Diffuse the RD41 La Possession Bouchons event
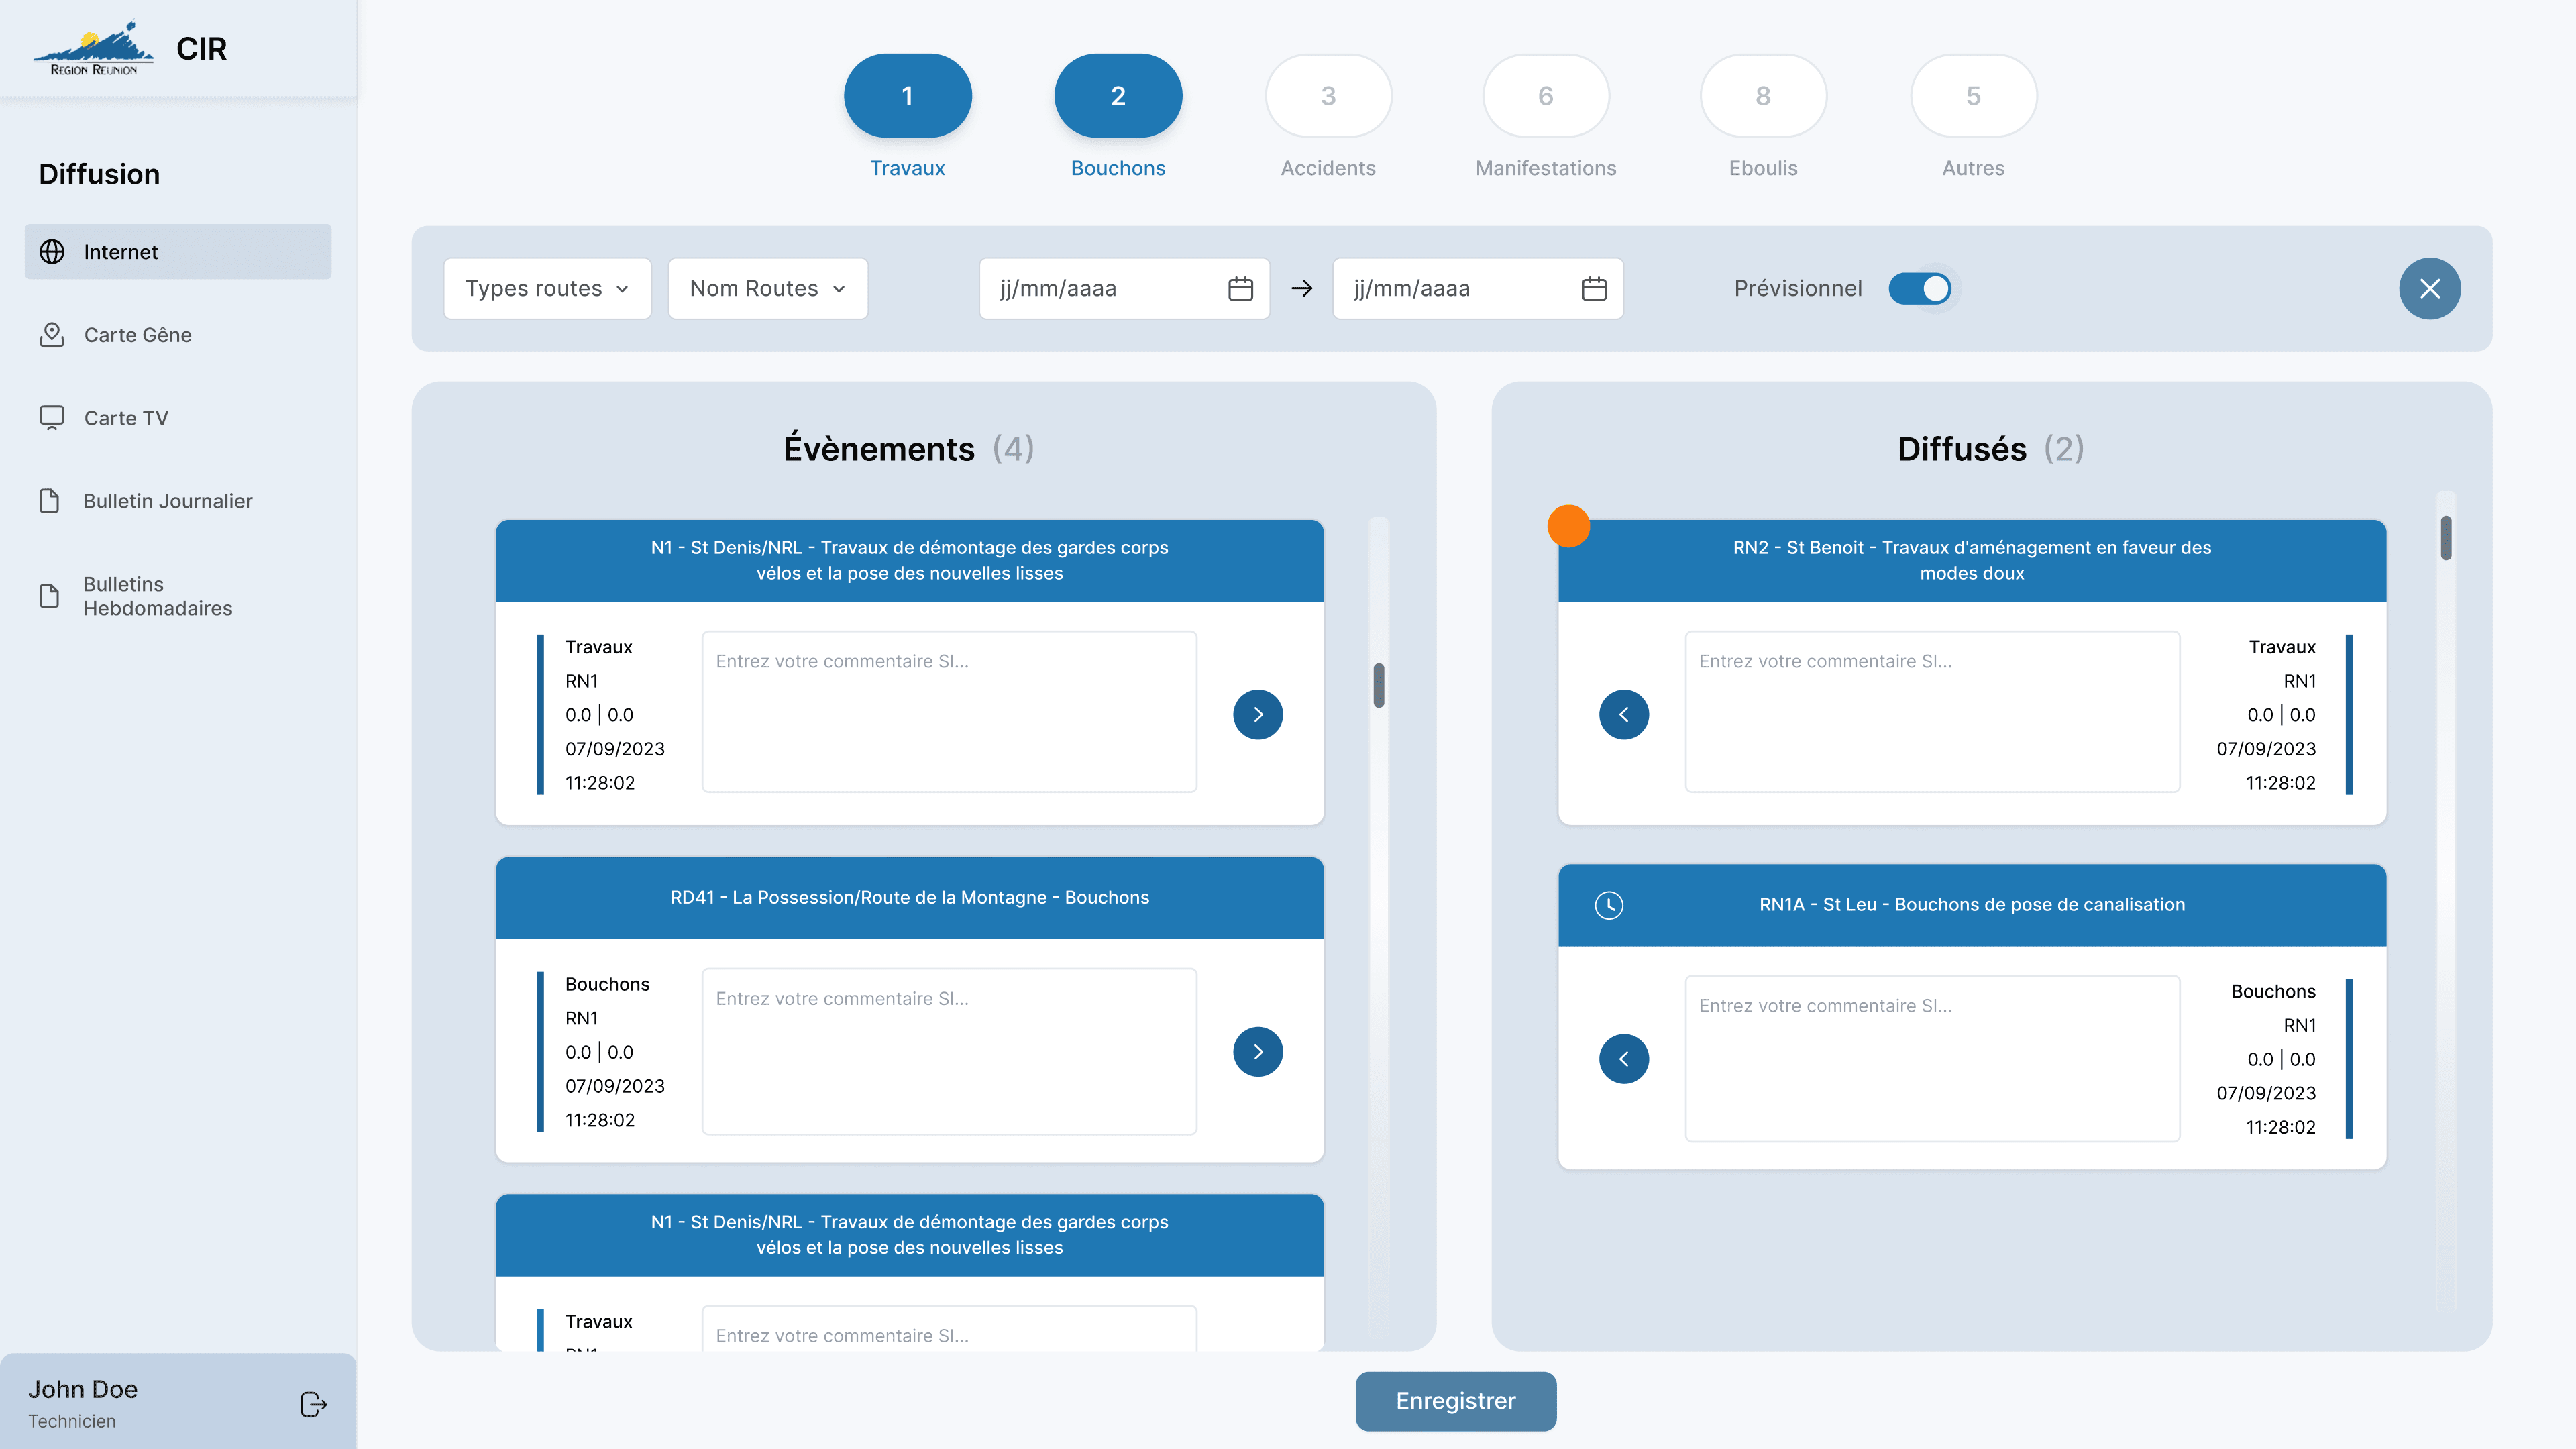Screen dimensions: 2576x1449 [x=1258, y=1052]
